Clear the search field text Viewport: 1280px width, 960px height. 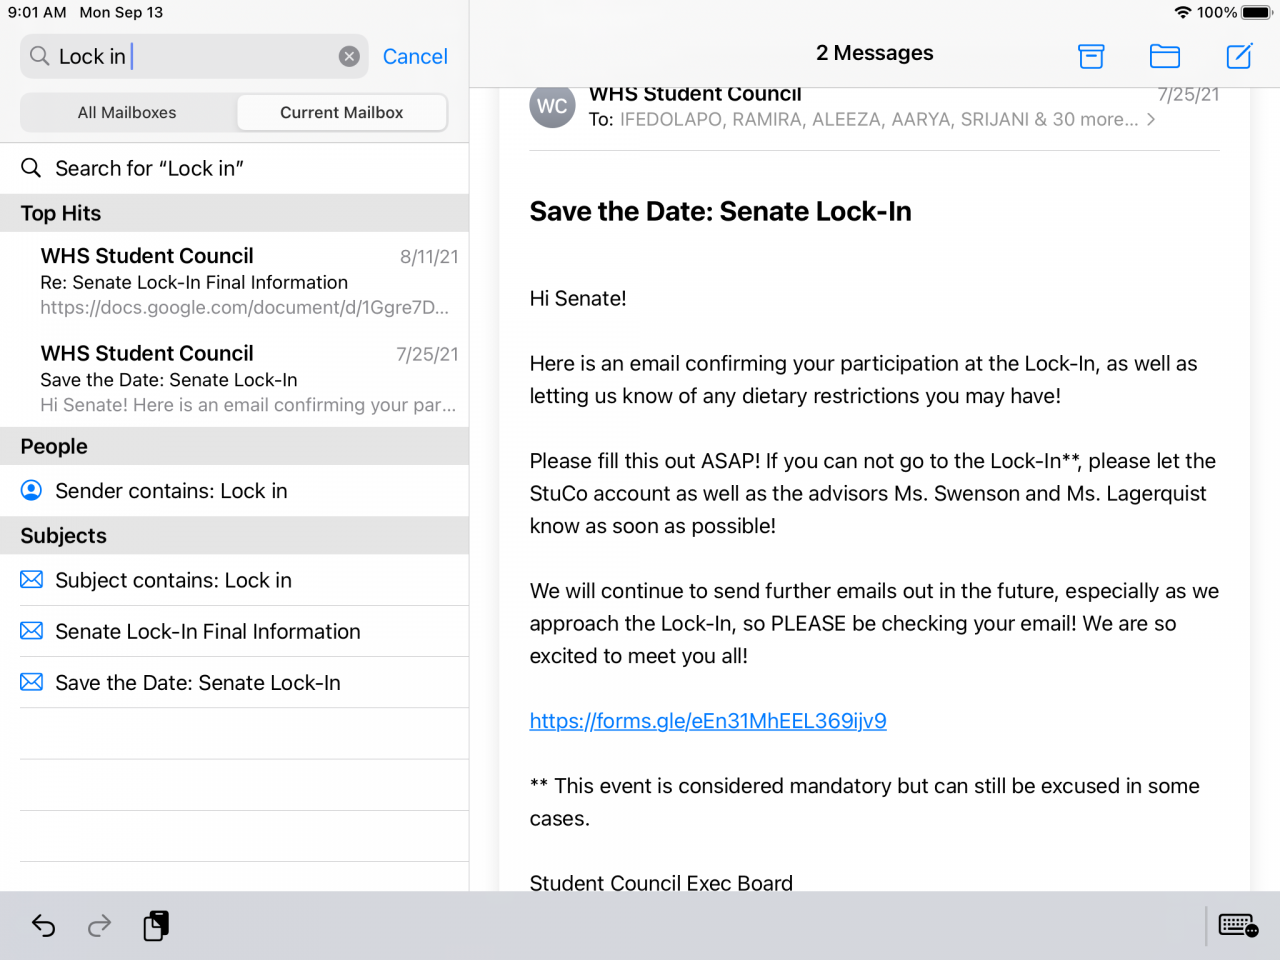click(x=349, y=57)
